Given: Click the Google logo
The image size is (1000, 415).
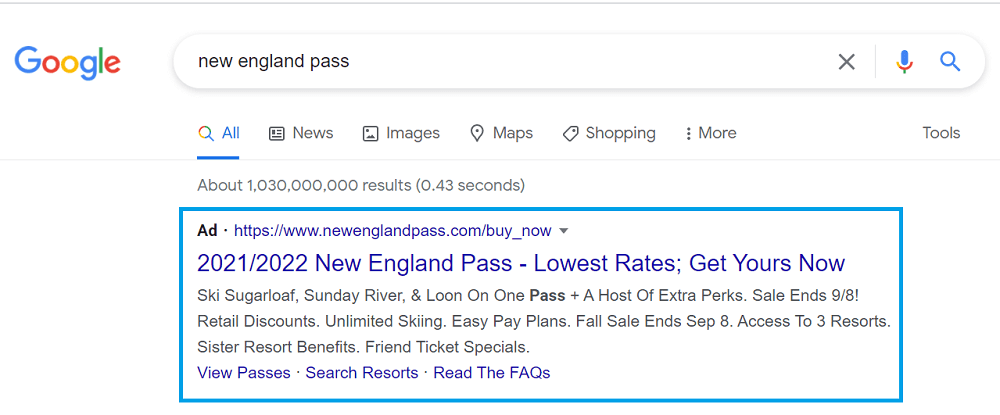Looking at the screenshot, I should point(68,64).
